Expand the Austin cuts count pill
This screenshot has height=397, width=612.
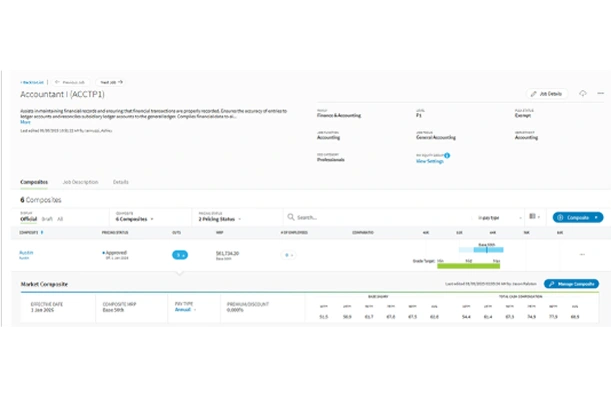point(180,255)
